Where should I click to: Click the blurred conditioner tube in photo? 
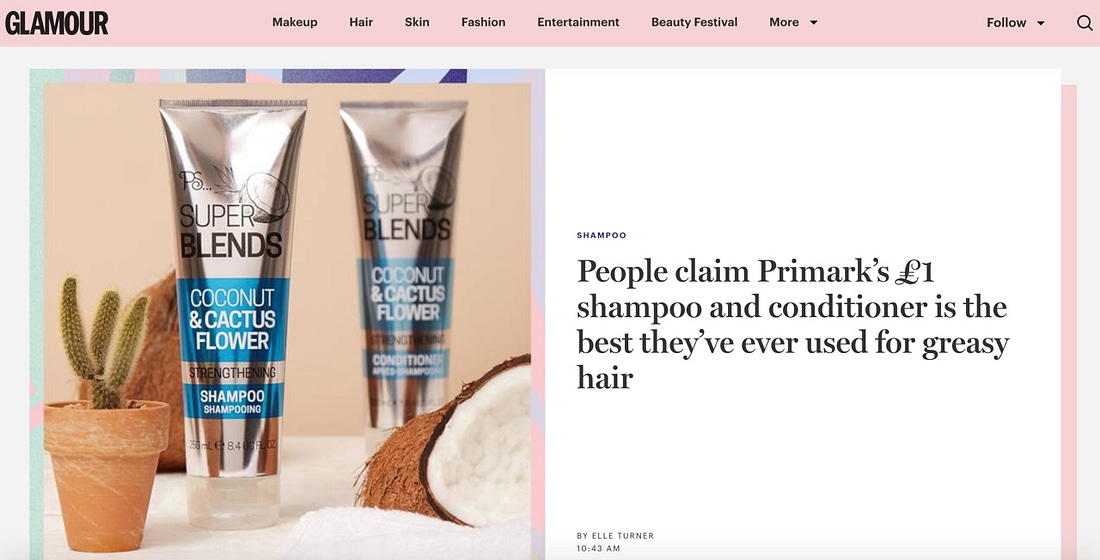407,274
